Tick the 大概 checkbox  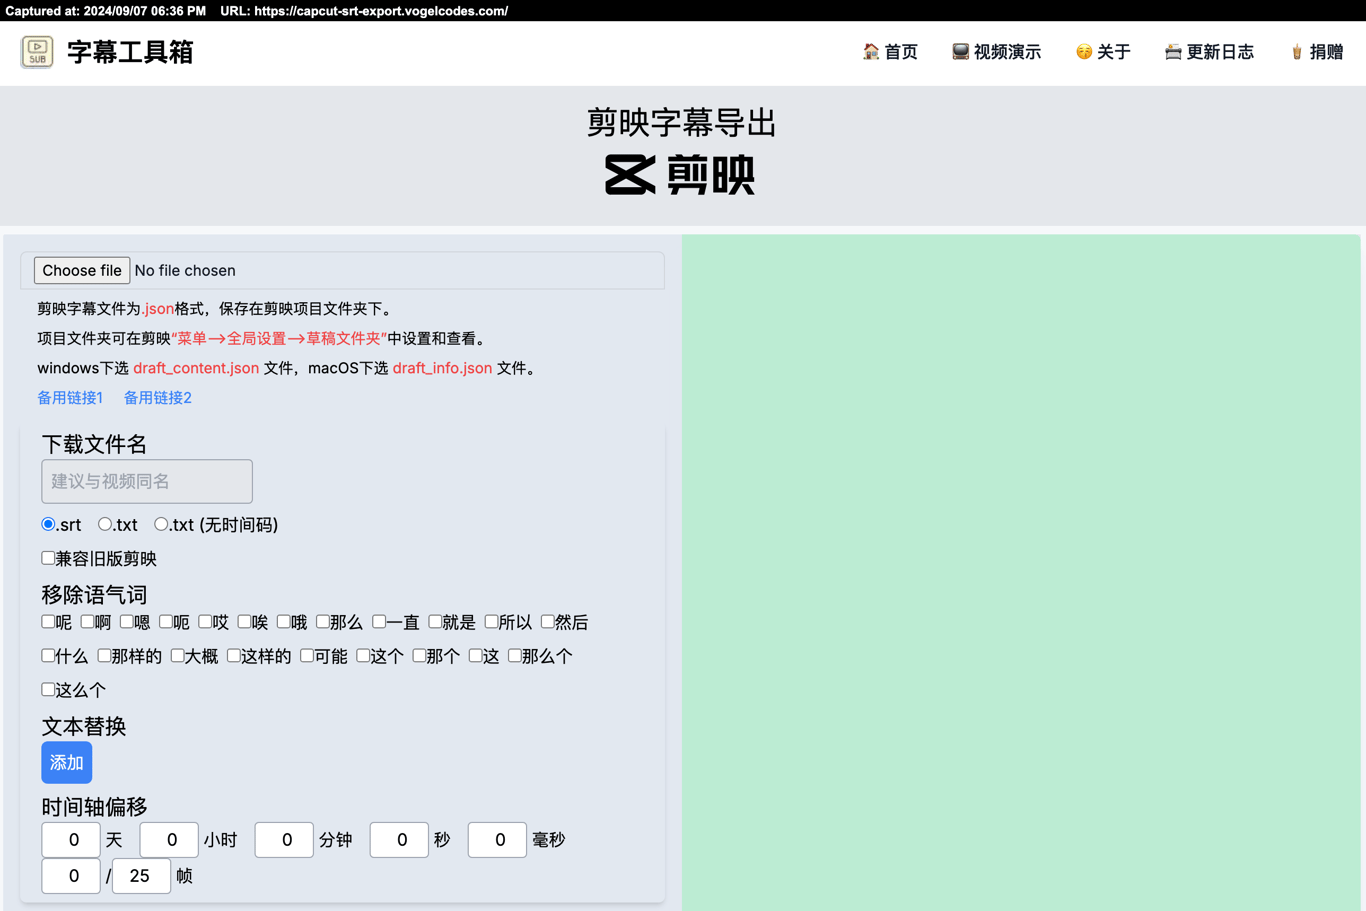177,656
